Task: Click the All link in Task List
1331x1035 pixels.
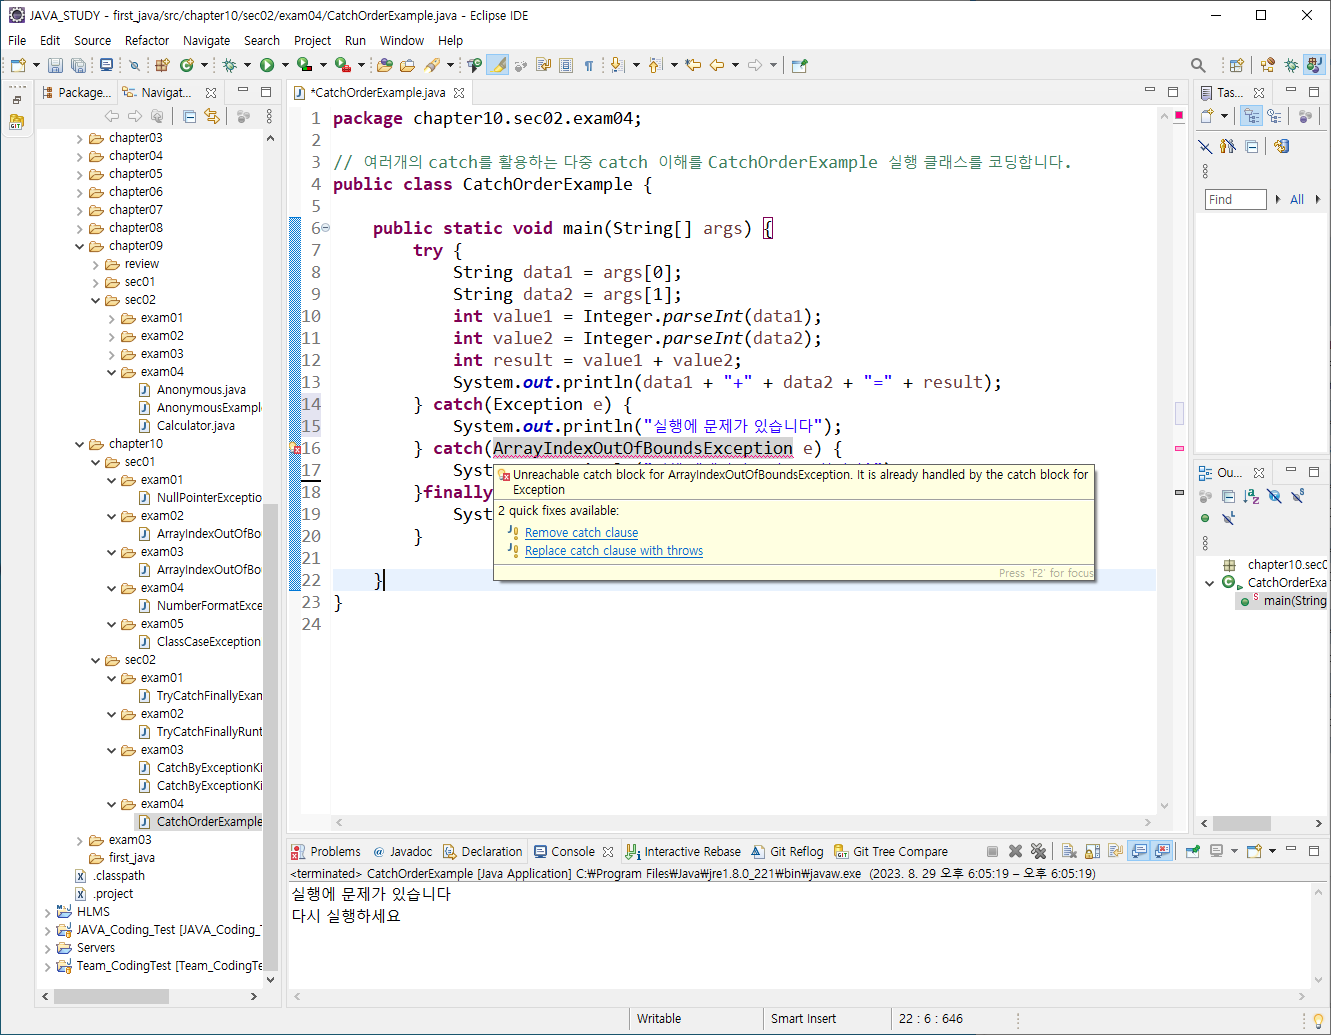Action: pyautogui.click(x=1297, y=199)
